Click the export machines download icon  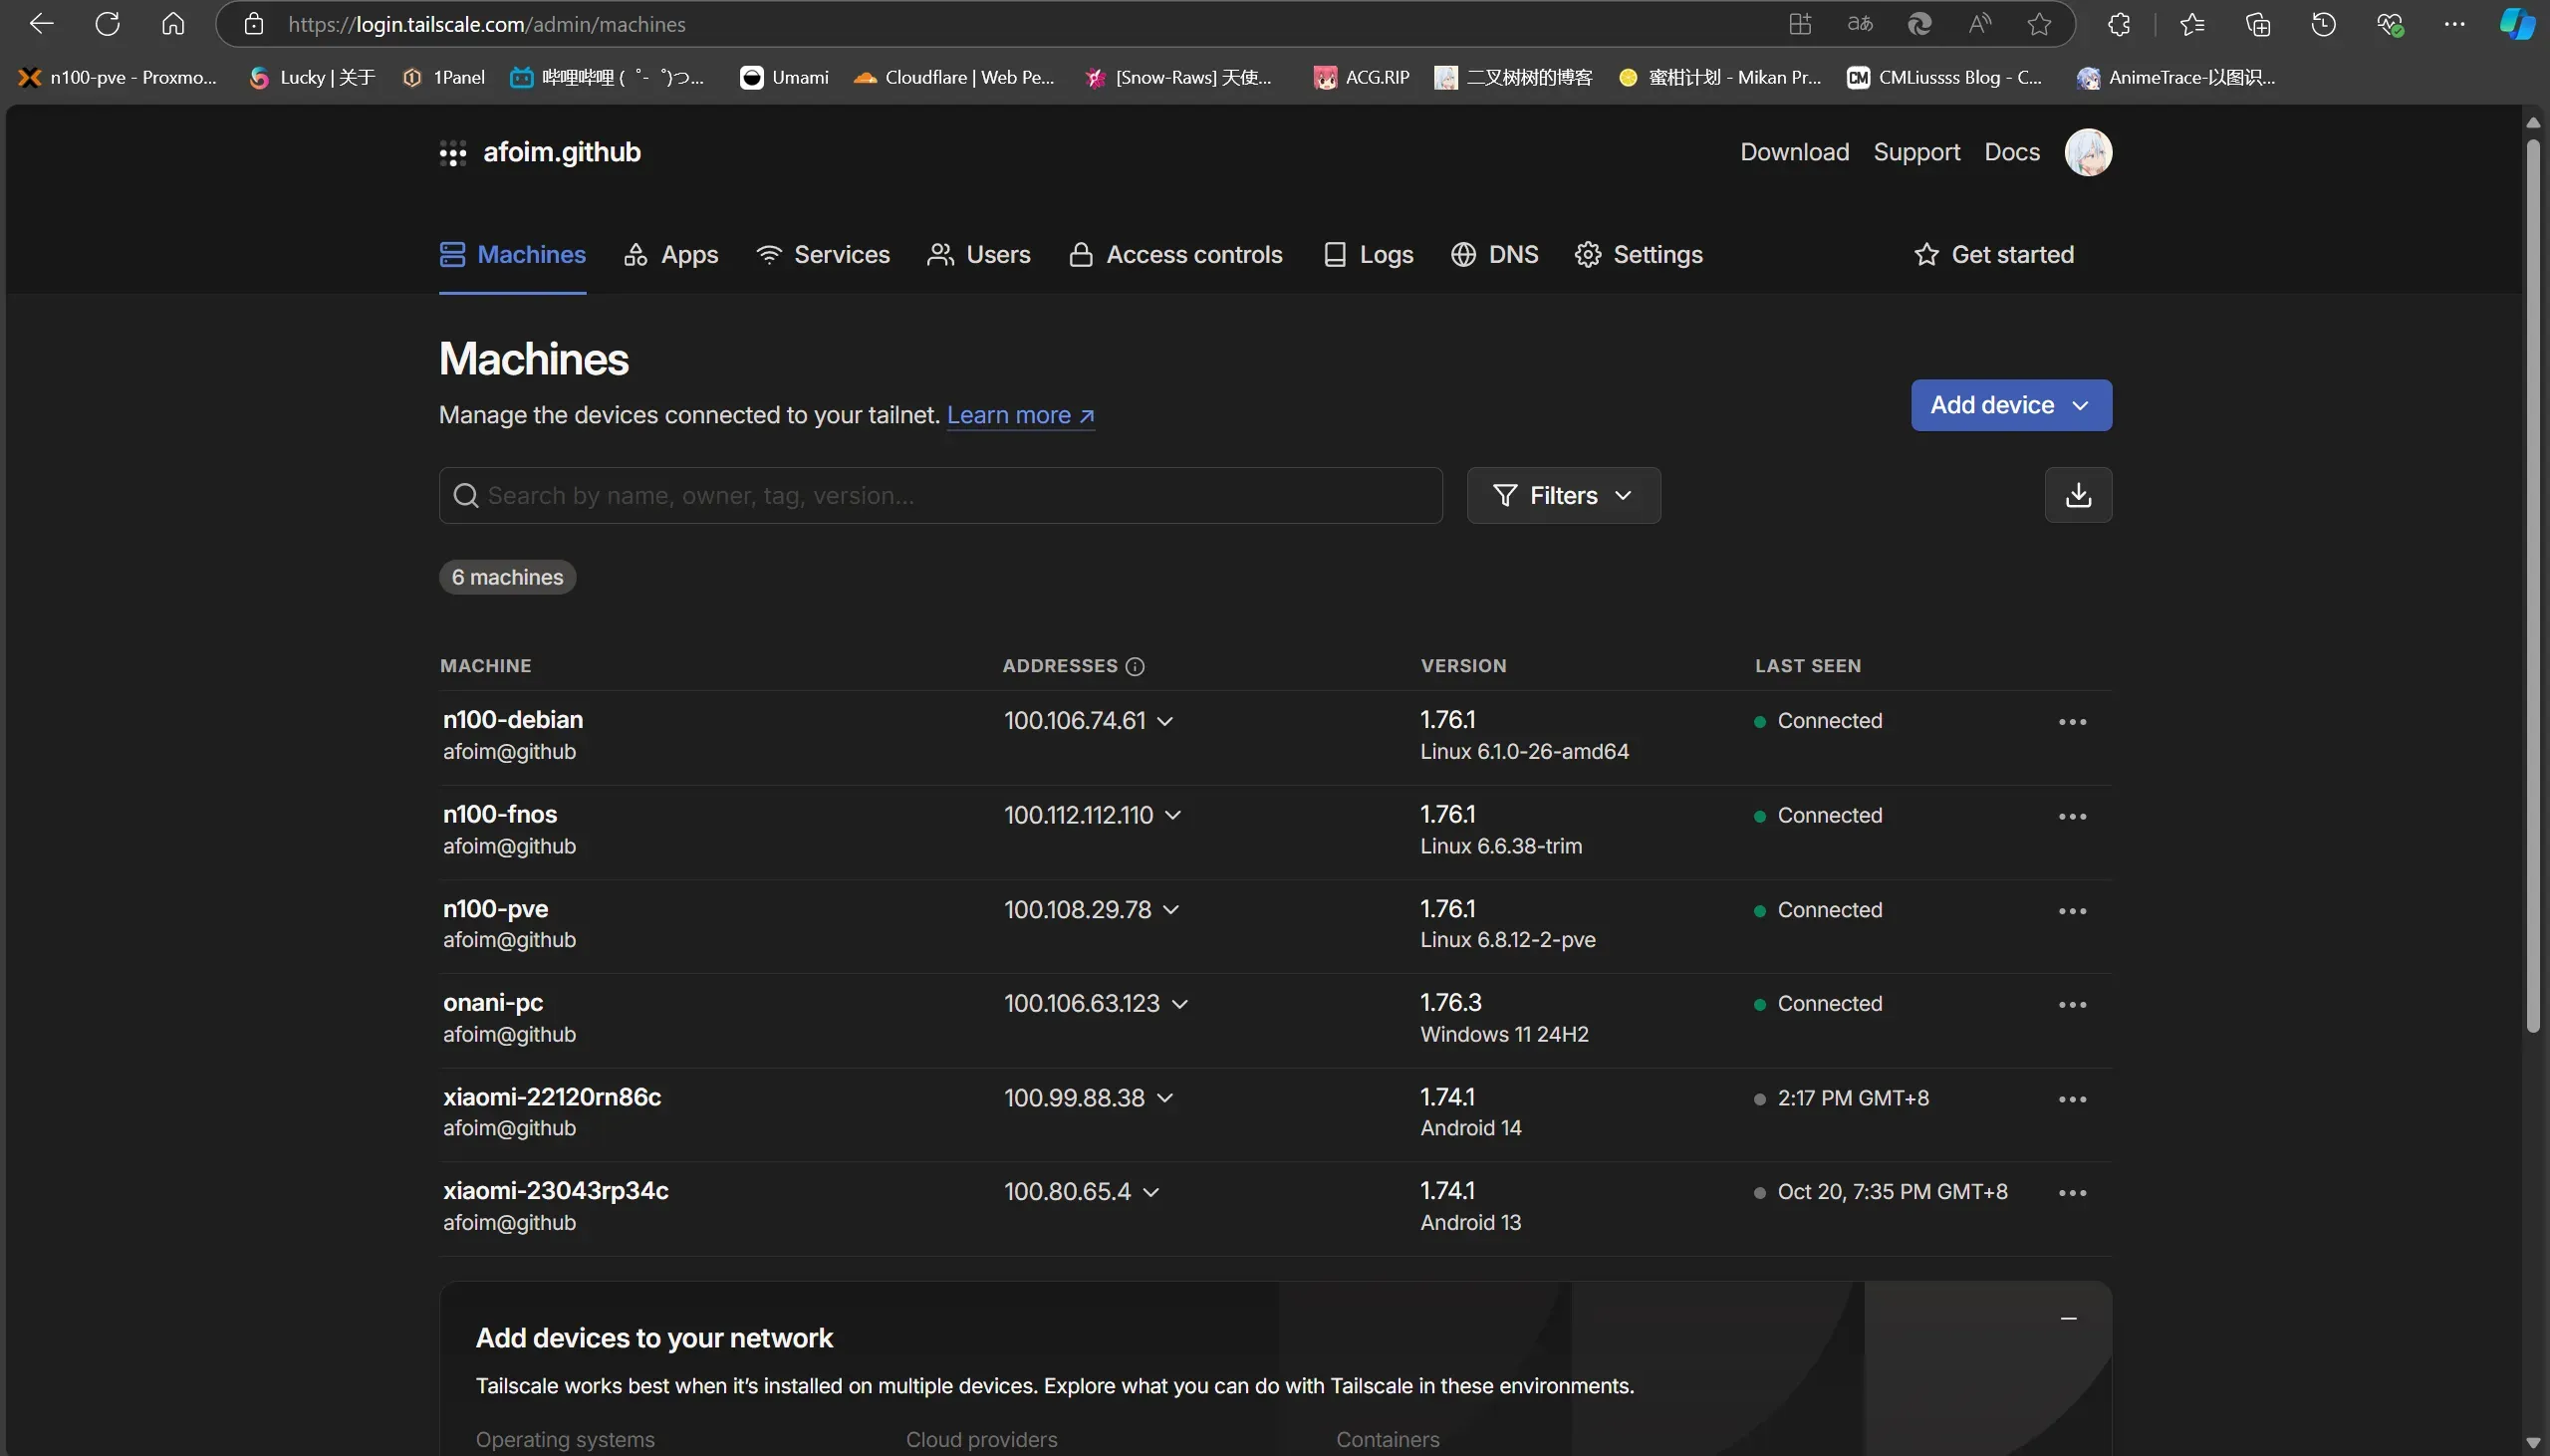(2077, 495)
